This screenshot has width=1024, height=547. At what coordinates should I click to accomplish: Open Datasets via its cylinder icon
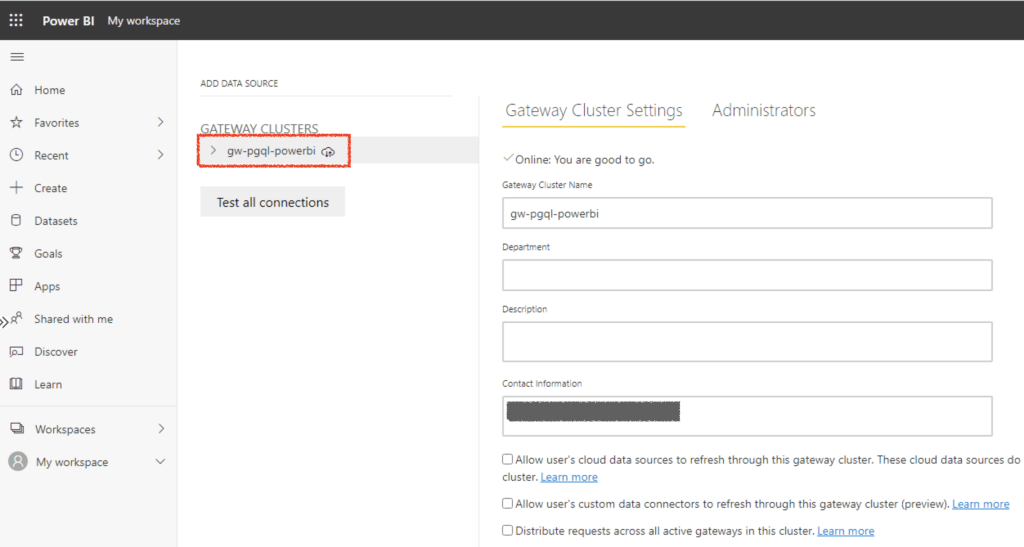tap(16, 221)
